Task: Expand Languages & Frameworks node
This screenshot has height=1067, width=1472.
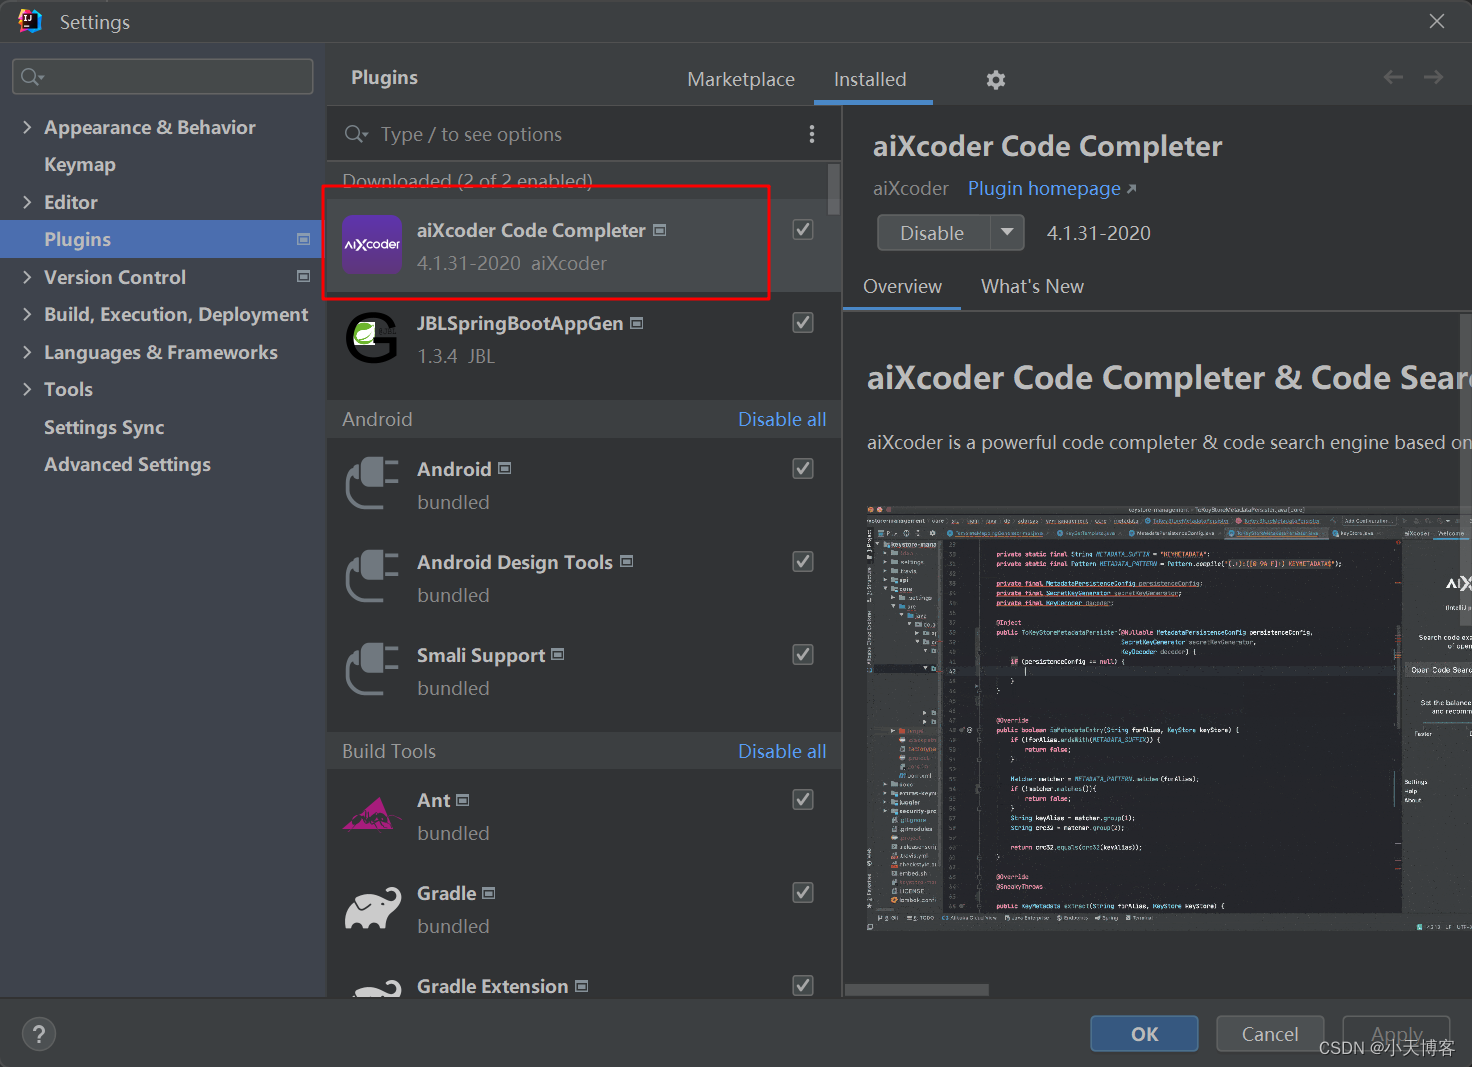Action: 27,352
